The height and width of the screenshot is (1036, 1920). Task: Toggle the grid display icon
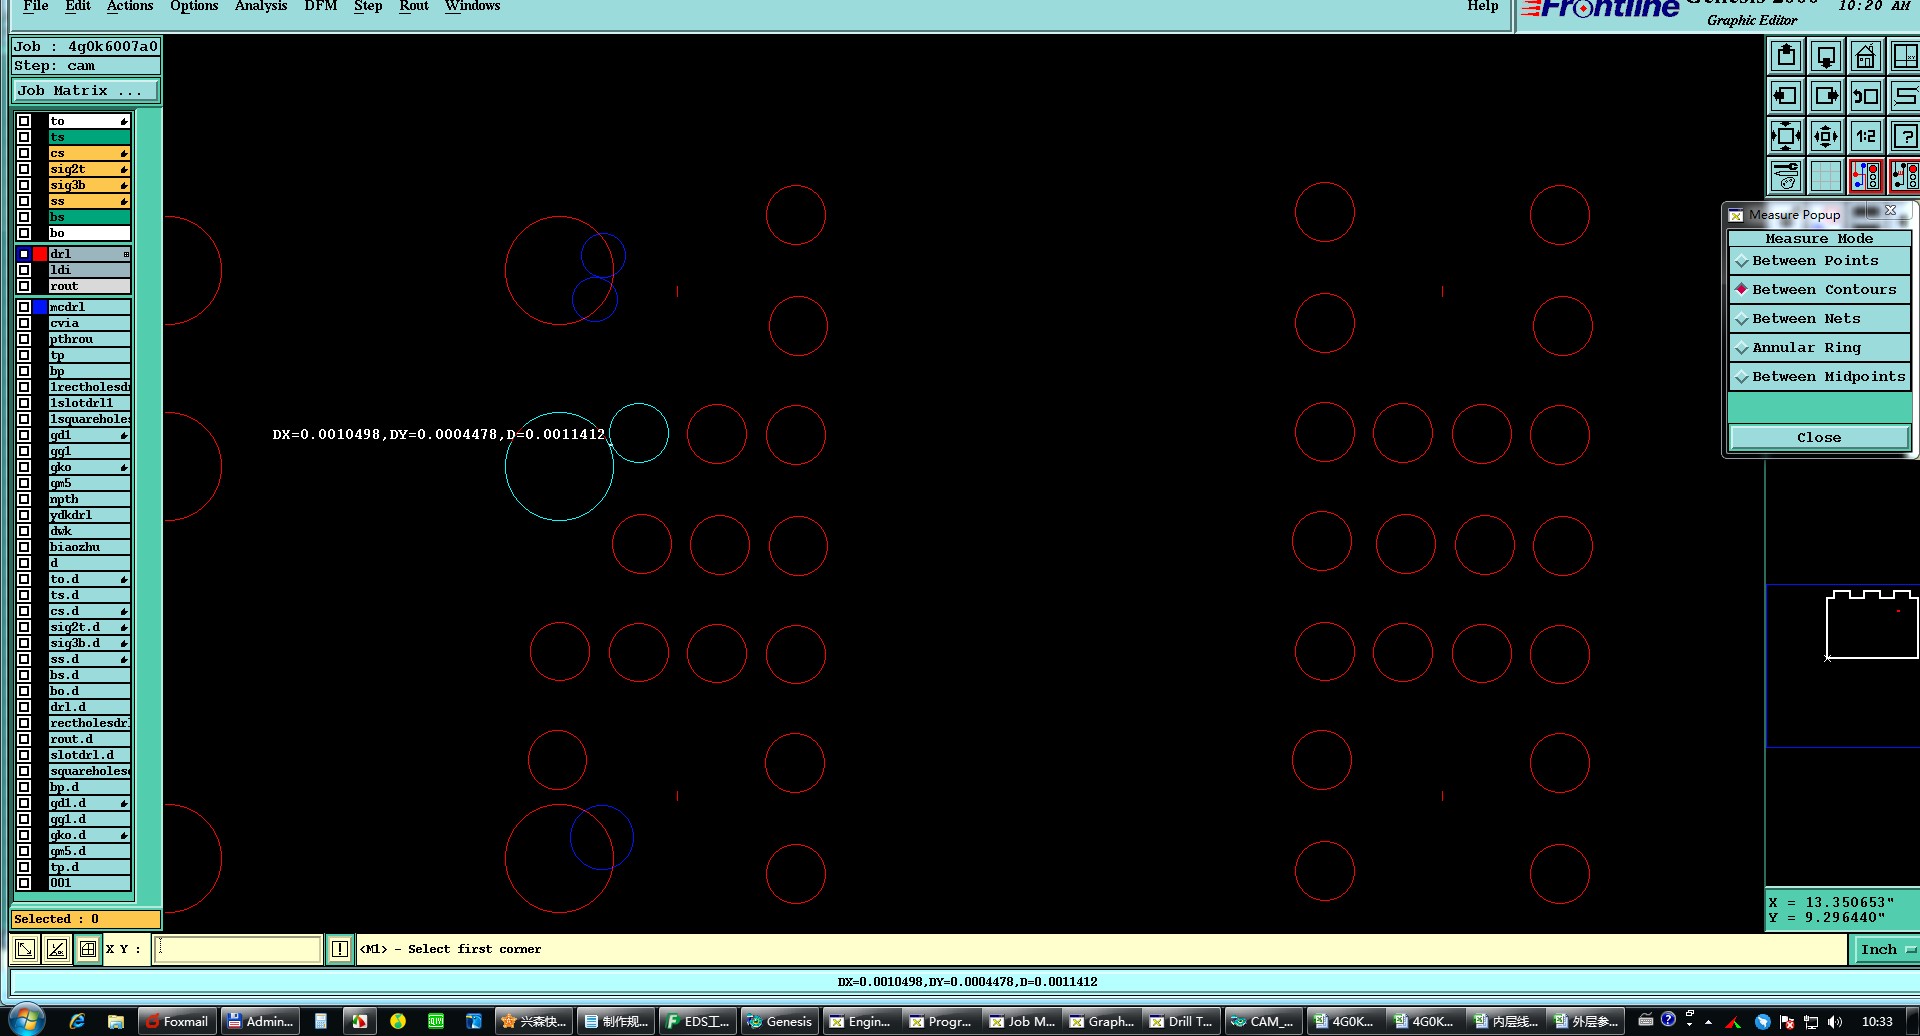1826,176
